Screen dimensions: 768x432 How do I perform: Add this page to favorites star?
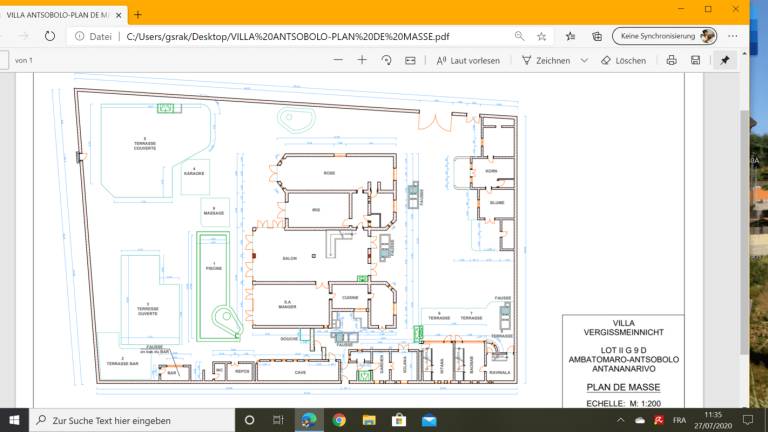click(x=542, y=35)
